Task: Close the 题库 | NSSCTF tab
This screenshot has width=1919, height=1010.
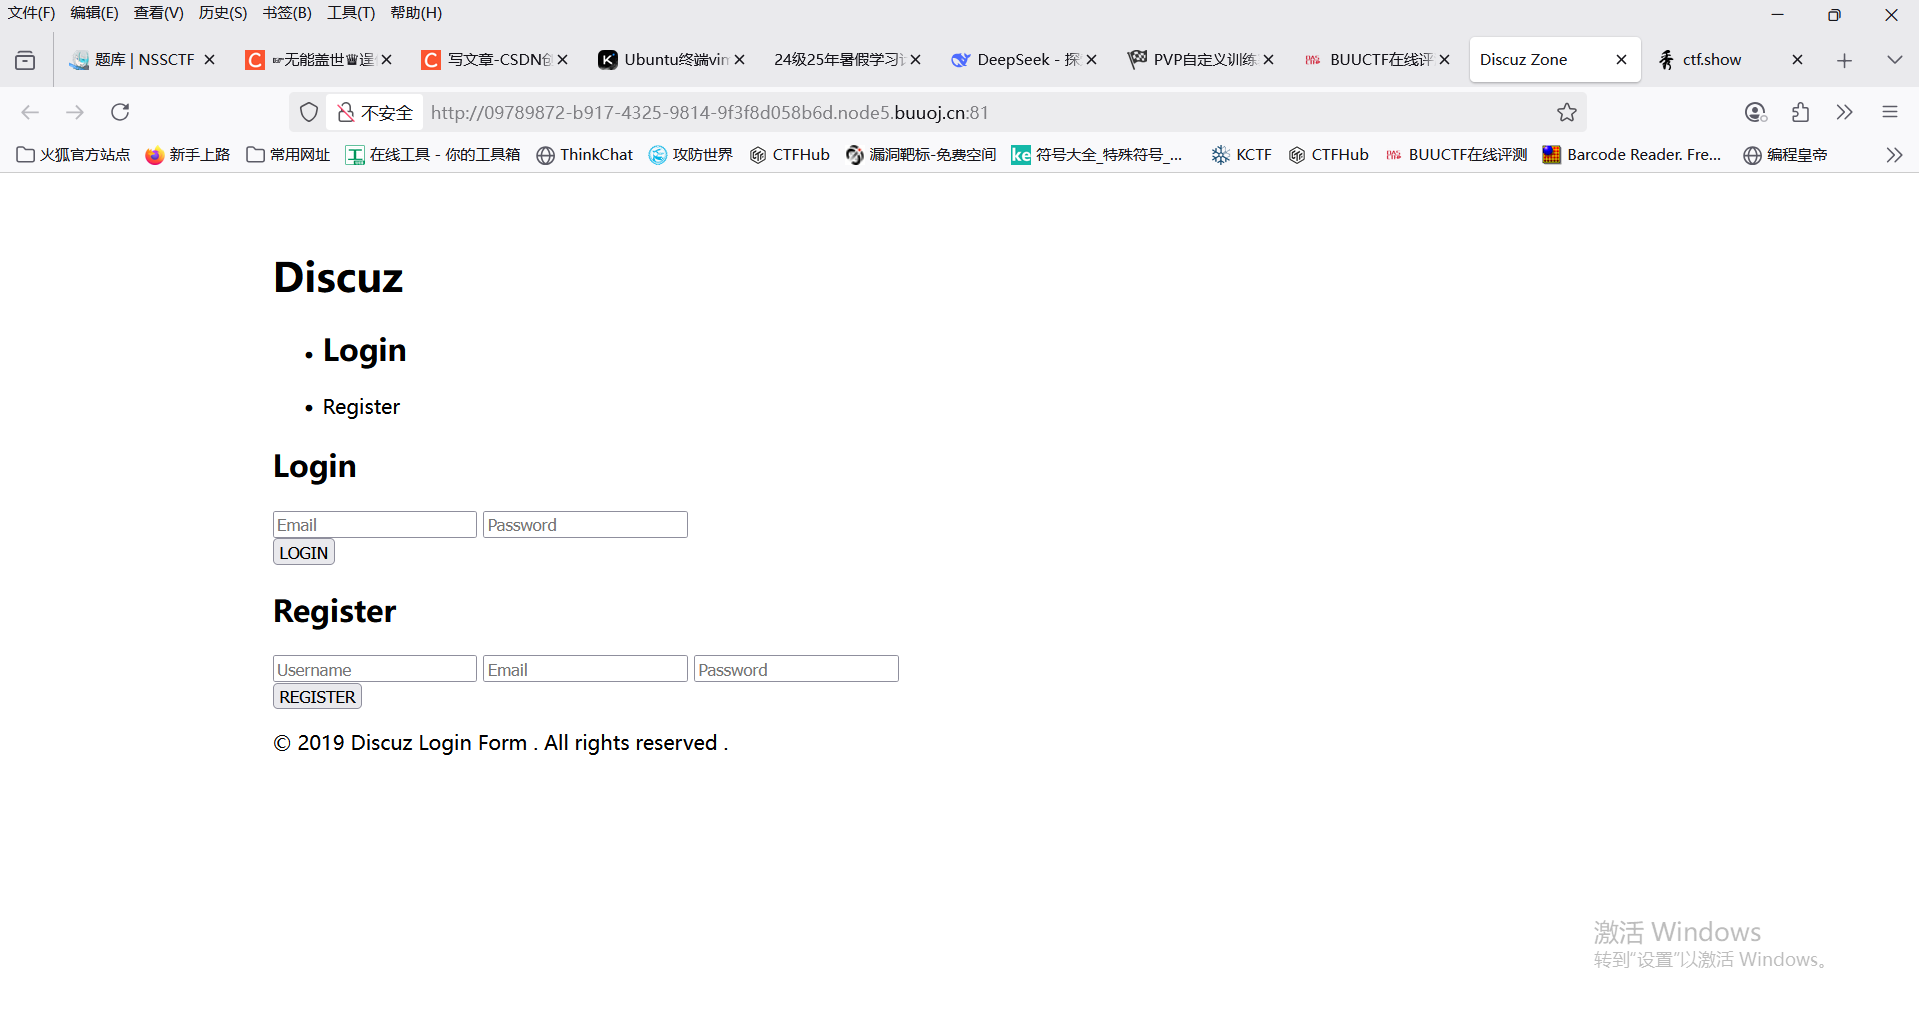Action: [x=209, y=60]
